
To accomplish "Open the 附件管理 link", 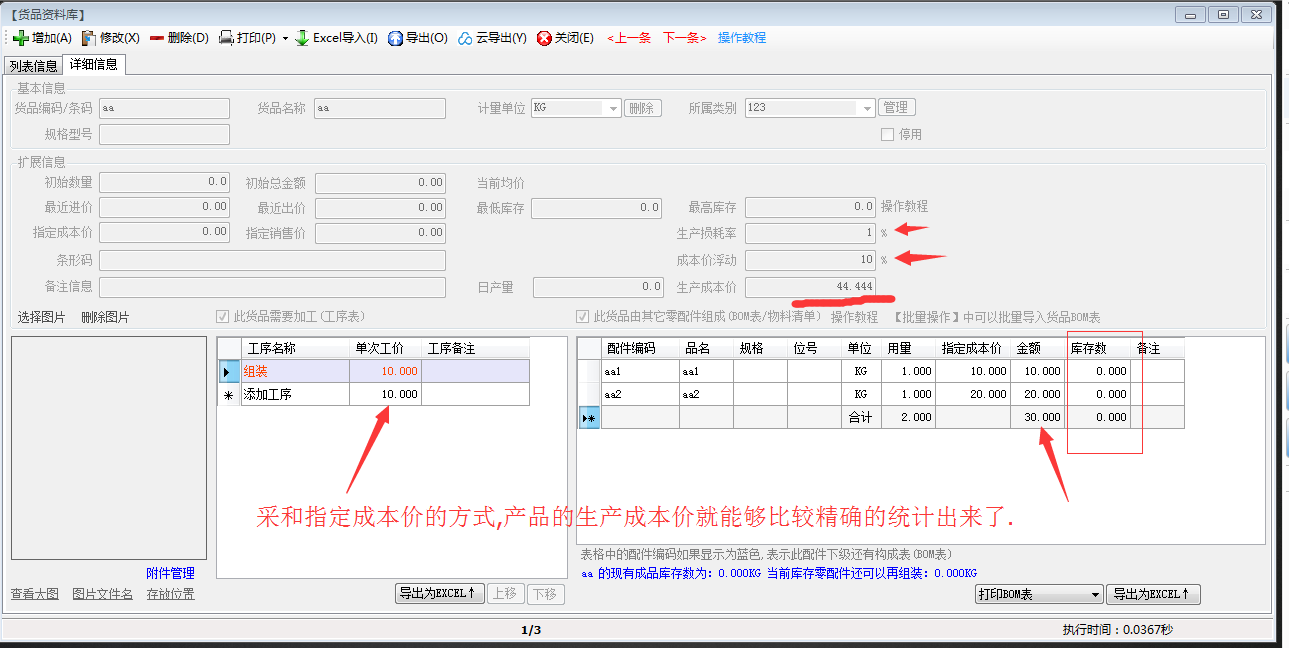I will pos(170,573).
